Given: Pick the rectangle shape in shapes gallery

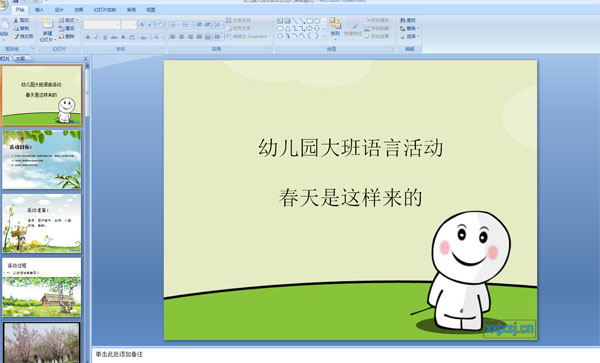Looking at the screenshot, I should [x=309, y=21].
